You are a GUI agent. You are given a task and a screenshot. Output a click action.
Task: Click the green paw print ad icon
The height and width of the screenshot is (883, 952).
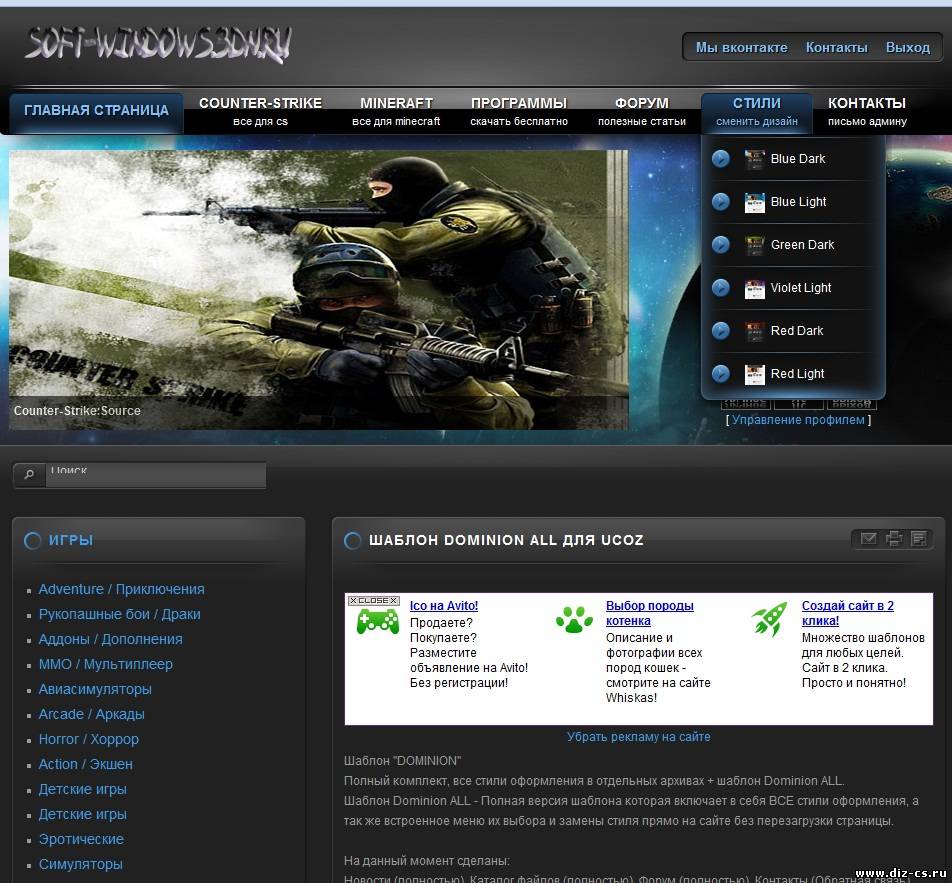point(574,619)
